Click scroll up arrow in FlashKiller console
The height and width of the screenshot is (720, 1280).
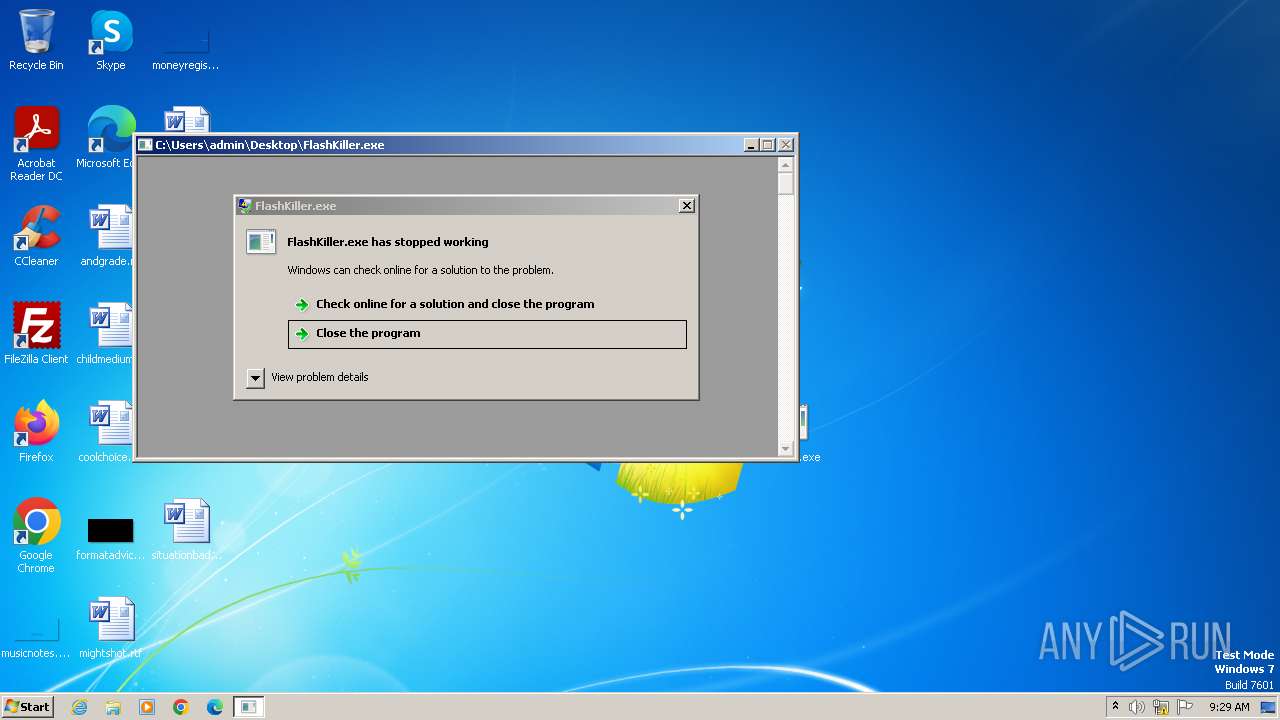click(x=785, y=165)
